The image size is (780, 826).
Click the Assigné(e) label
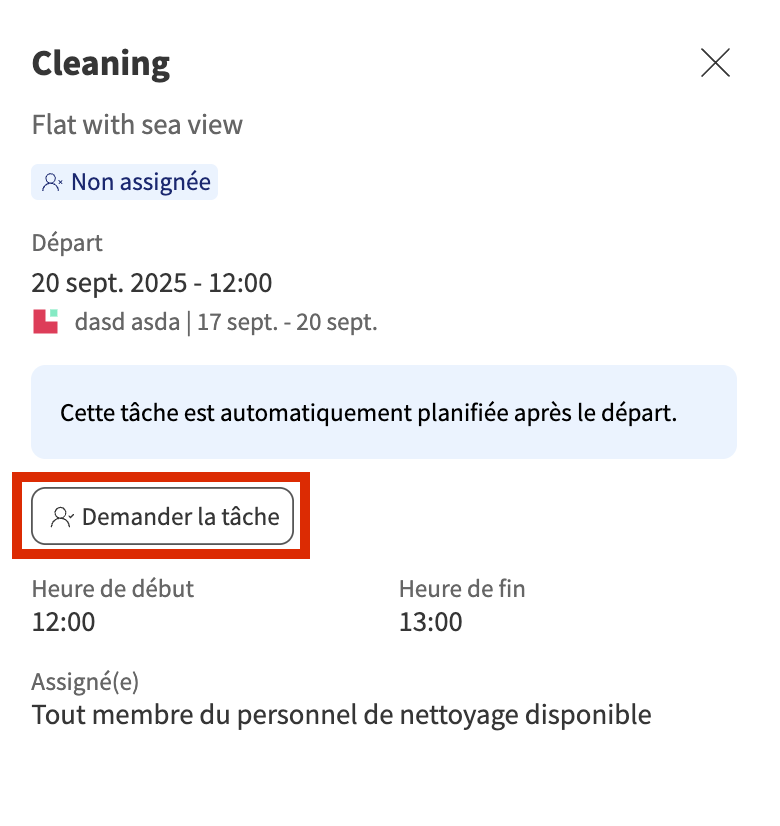pos(85,682)
